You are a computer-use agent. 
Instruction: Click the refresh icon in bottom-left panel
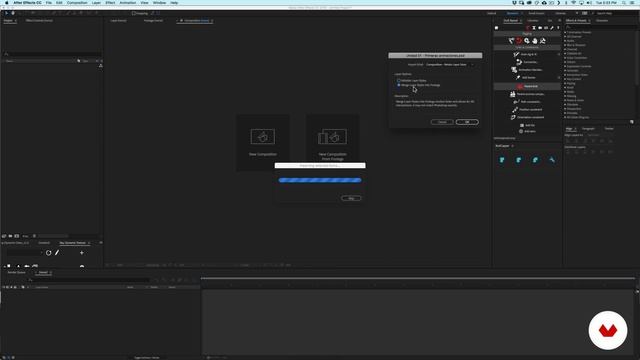(x=49, y=253)
